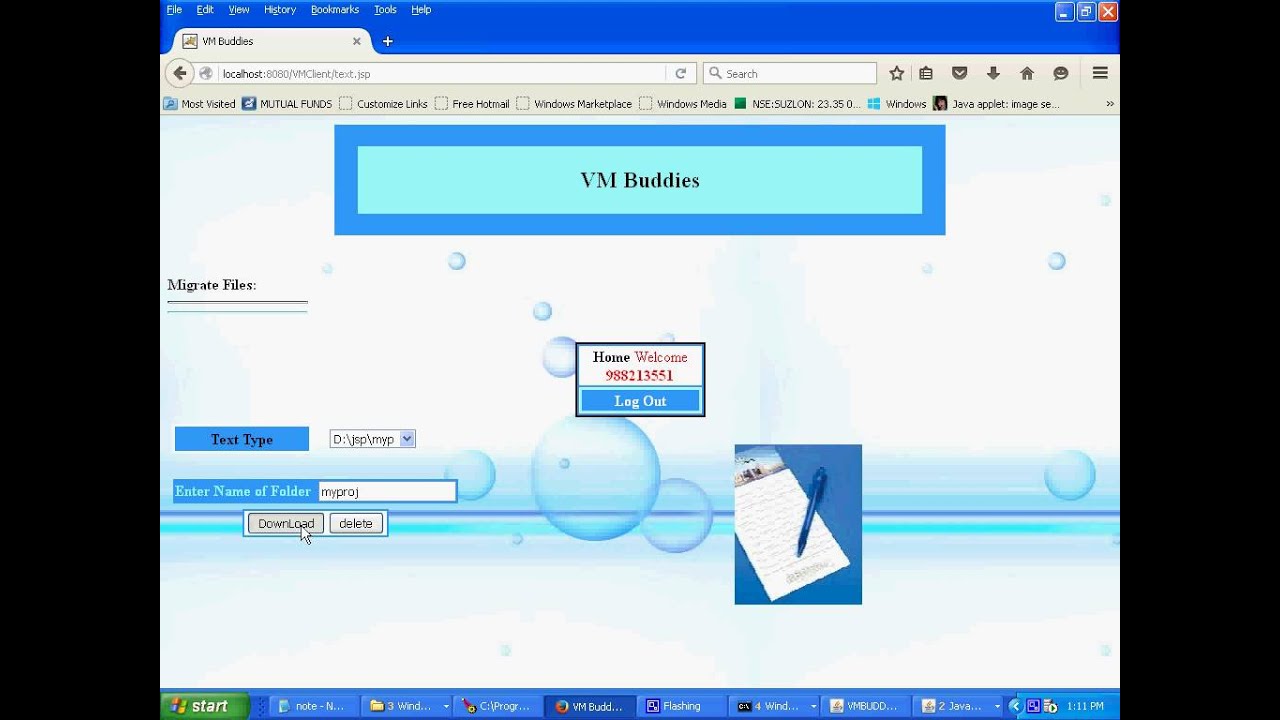
Task: Open the Windows bookmark with logo
Action: pyautogui.click(x=897, y=104)
